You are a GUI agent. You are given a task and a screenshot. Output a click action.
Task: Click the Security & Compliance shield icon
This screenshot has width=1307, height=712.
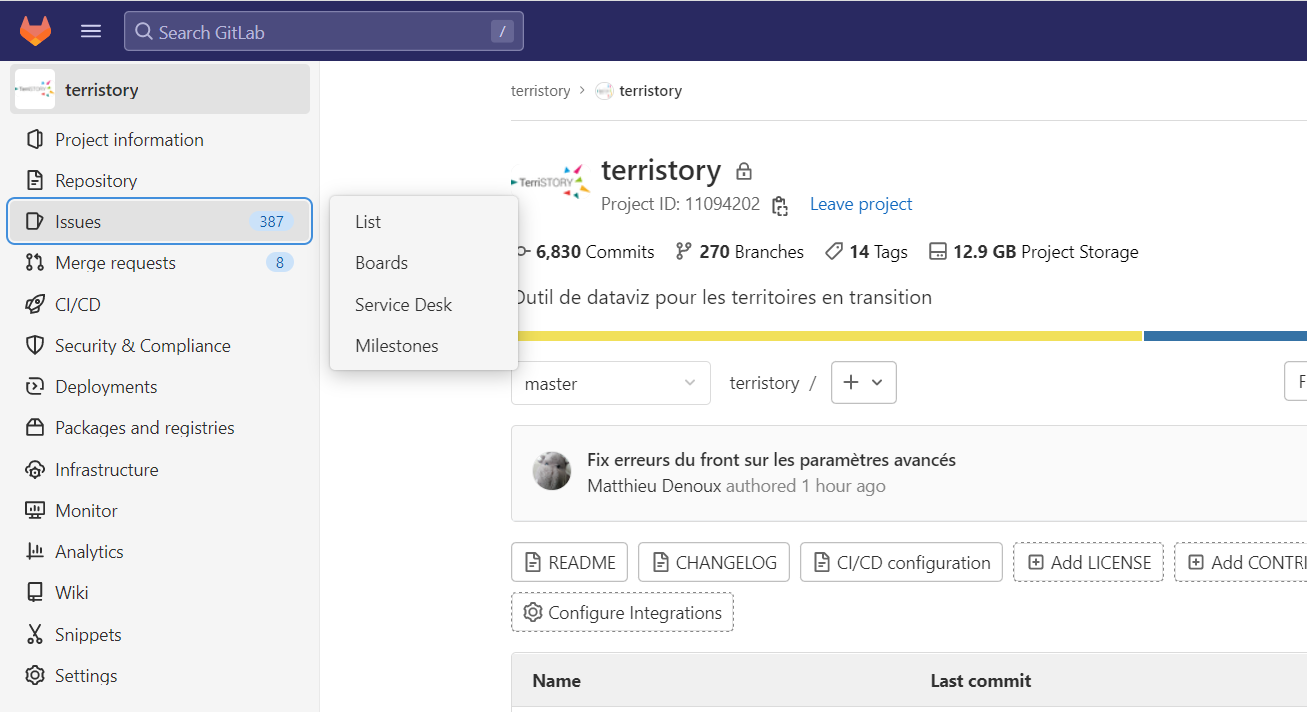coord(35,346)
